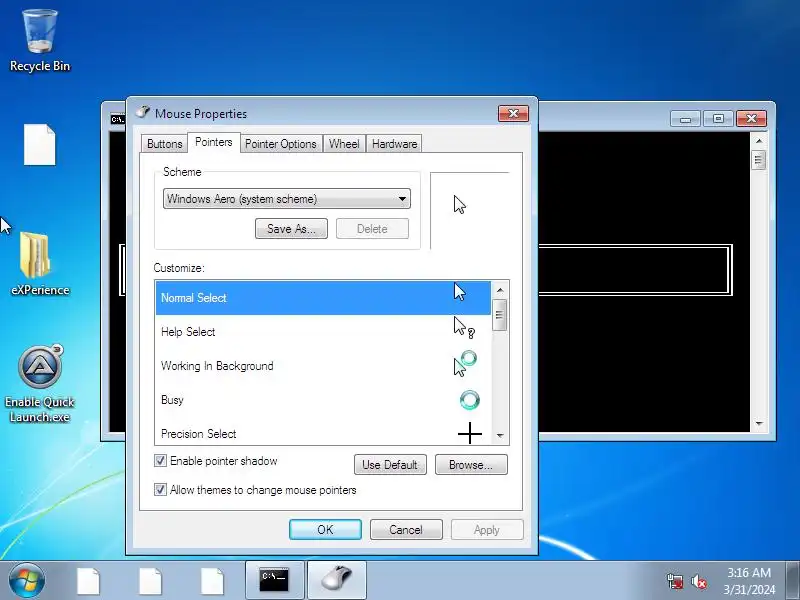The width and height of the screenshot is (800, 600).
Task: Confirm with the OK button
Action: coord(325,530)
